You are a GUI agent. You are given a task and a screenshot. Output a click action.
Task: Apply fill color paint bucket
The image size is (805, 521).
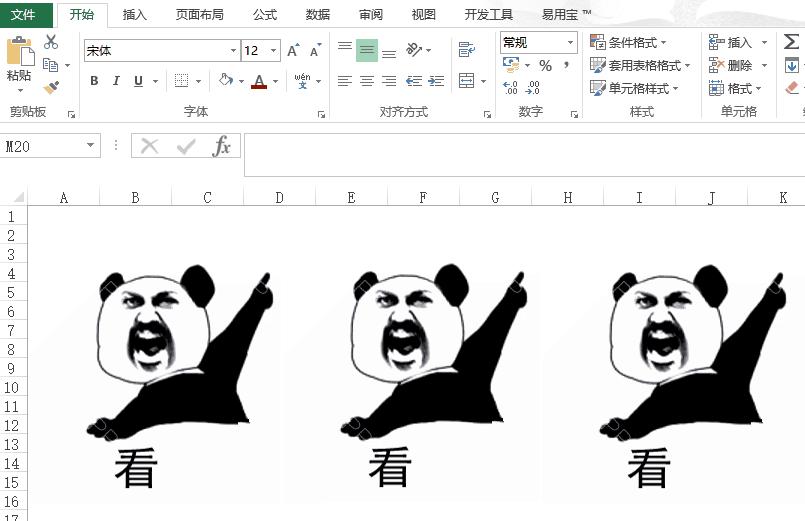[x=225, y=80]
